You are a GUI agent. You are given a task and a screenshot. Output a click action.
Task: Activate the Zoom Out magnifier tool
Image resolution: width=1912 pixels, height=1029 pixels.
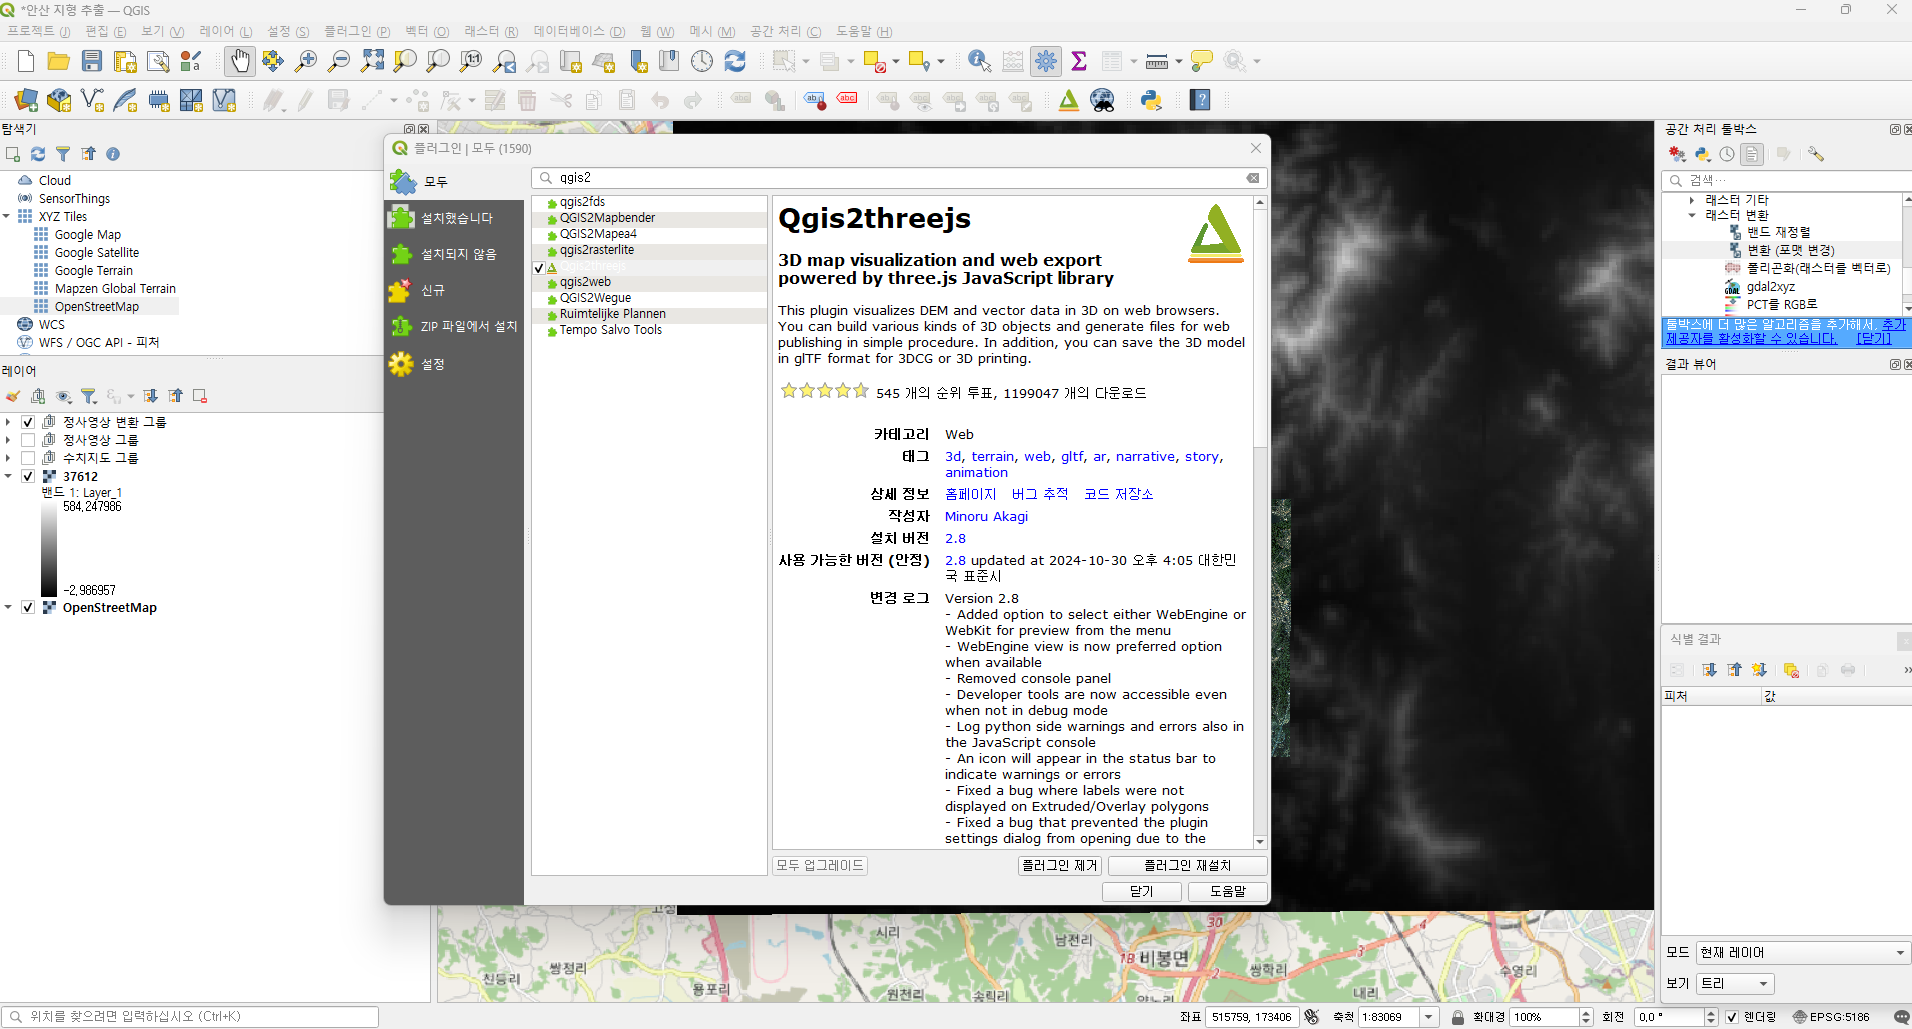click(x=339, y=62)
